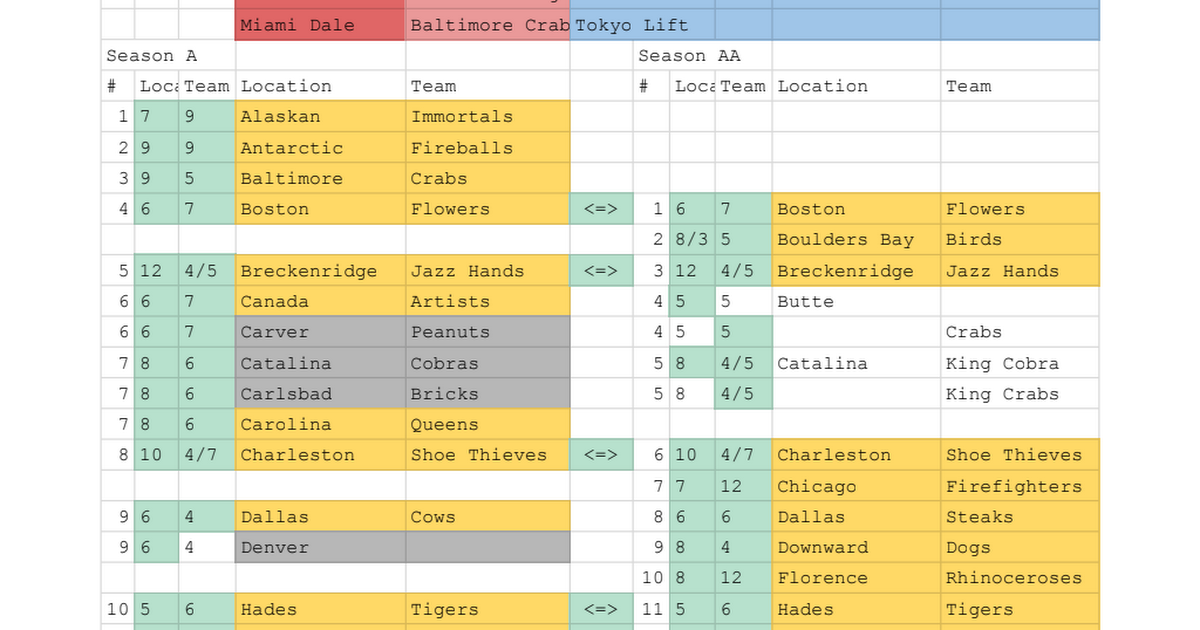Click the Downward location cell
The image size is (1200, 630).
click(x=855, y=547)
